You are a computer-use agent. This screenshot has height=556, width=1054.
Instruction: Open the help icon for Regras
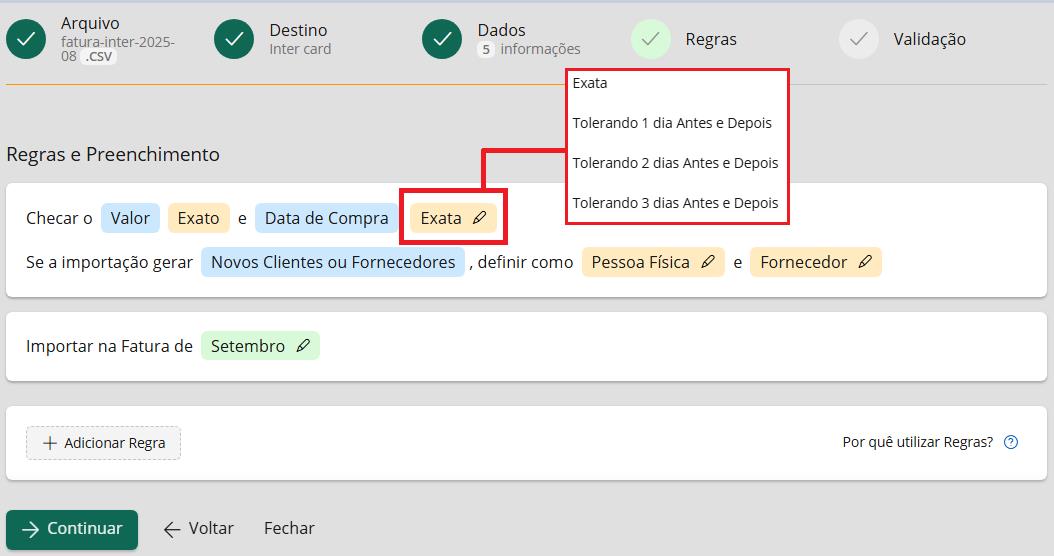point(1011,442)
